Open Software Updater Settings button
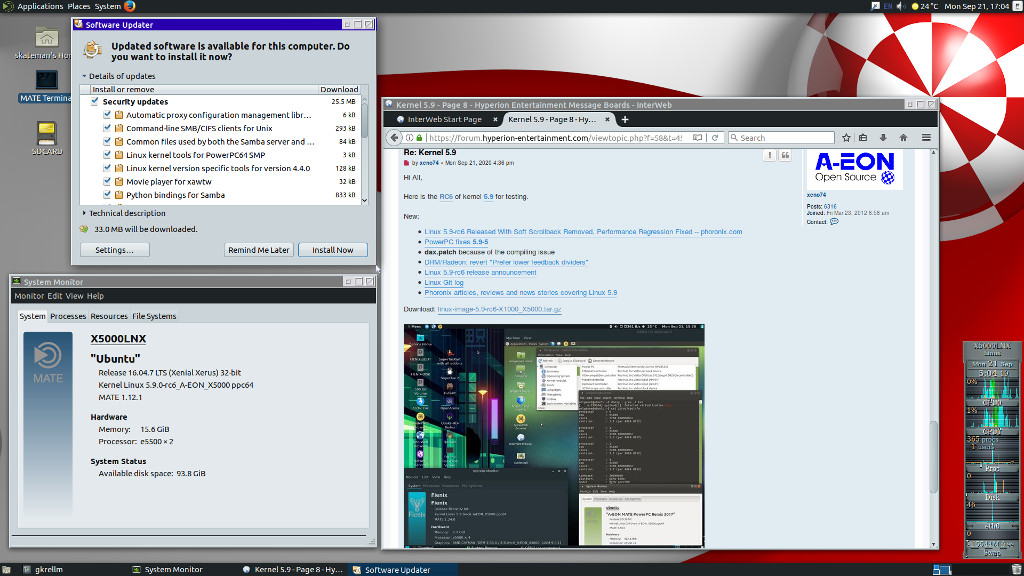The height and width of the screenshot is (576, 1024). tap(114, 250)
